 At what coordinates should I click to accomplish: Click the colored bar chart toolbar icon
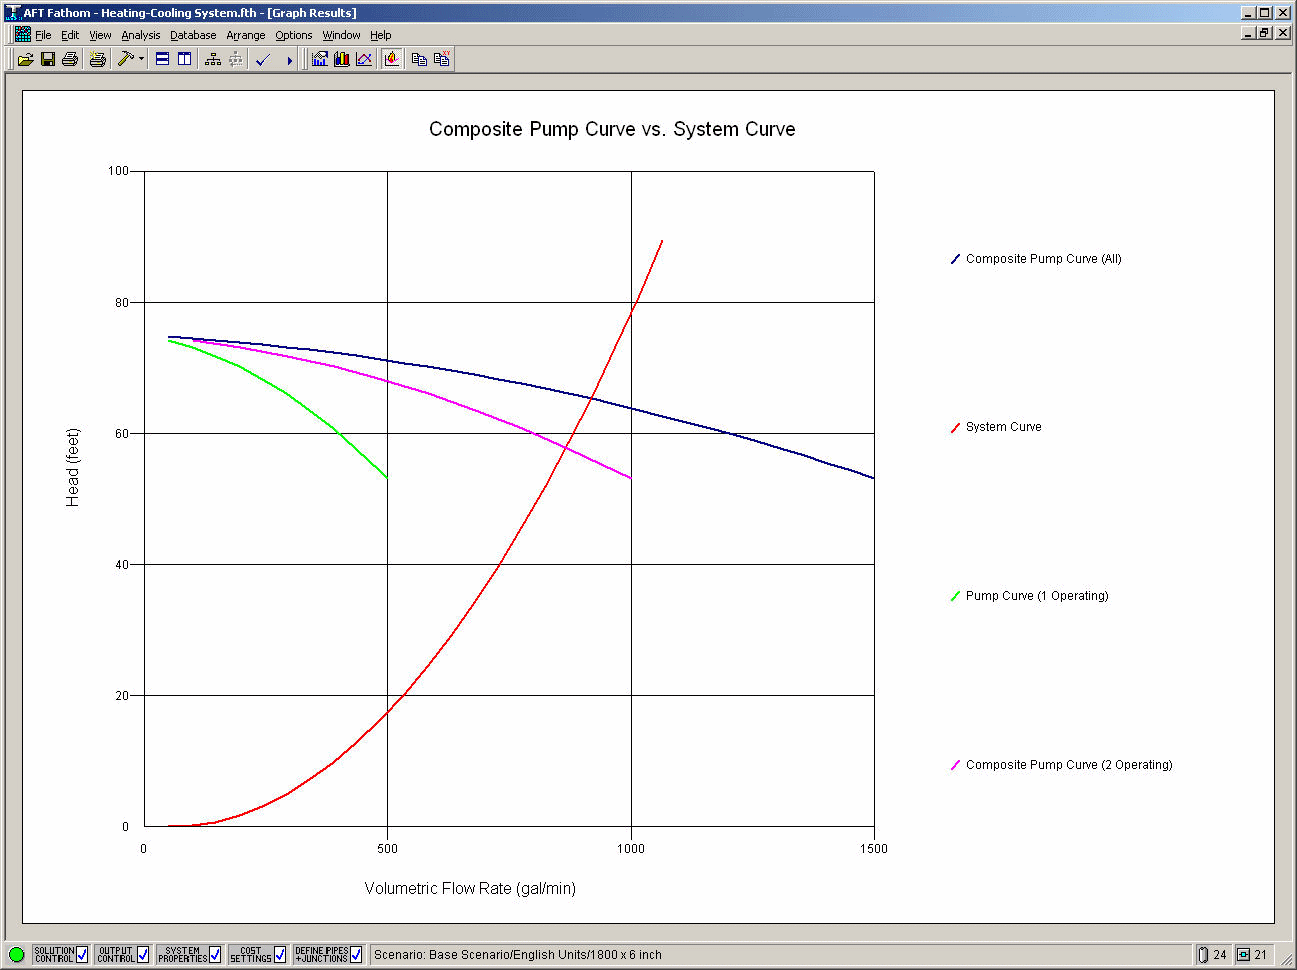tap(341, 60)
